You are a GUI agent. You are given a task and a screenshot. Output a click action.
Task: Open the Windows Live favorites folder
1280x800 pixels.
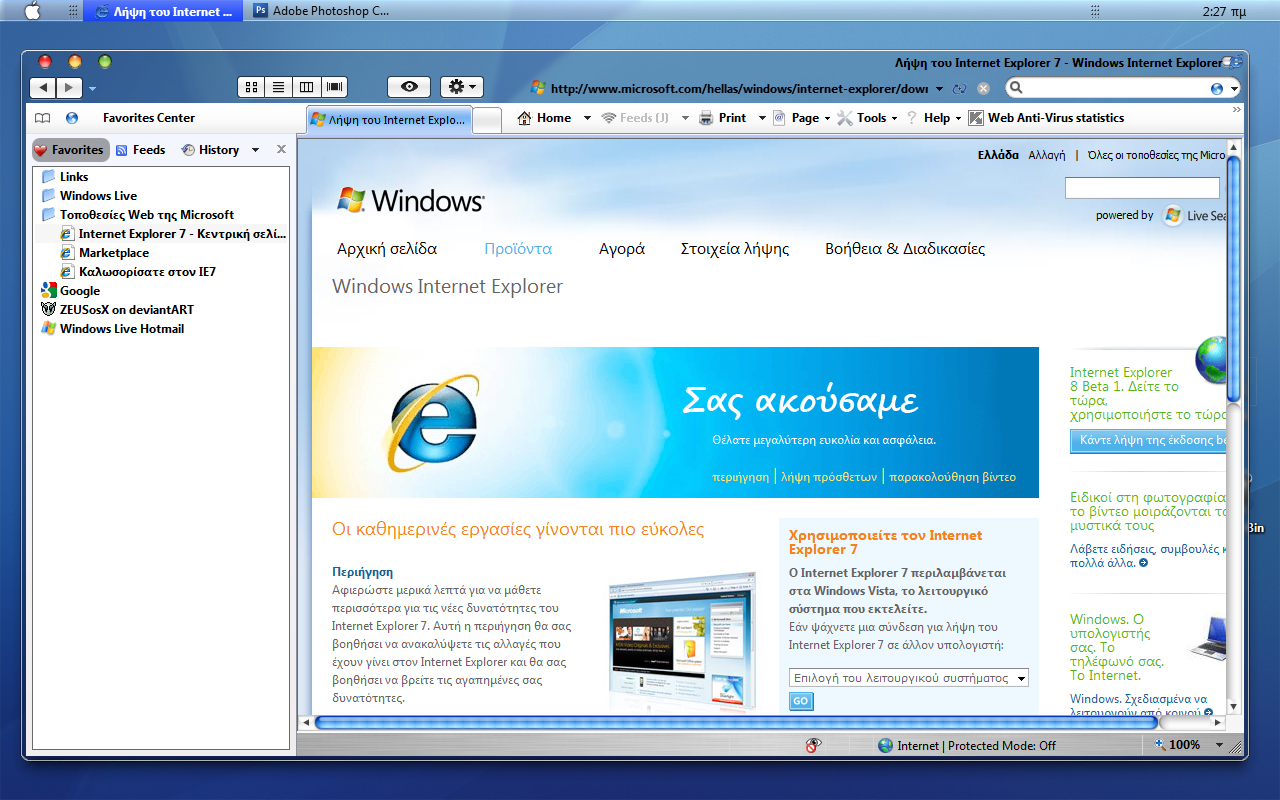(x=98, y=196)
